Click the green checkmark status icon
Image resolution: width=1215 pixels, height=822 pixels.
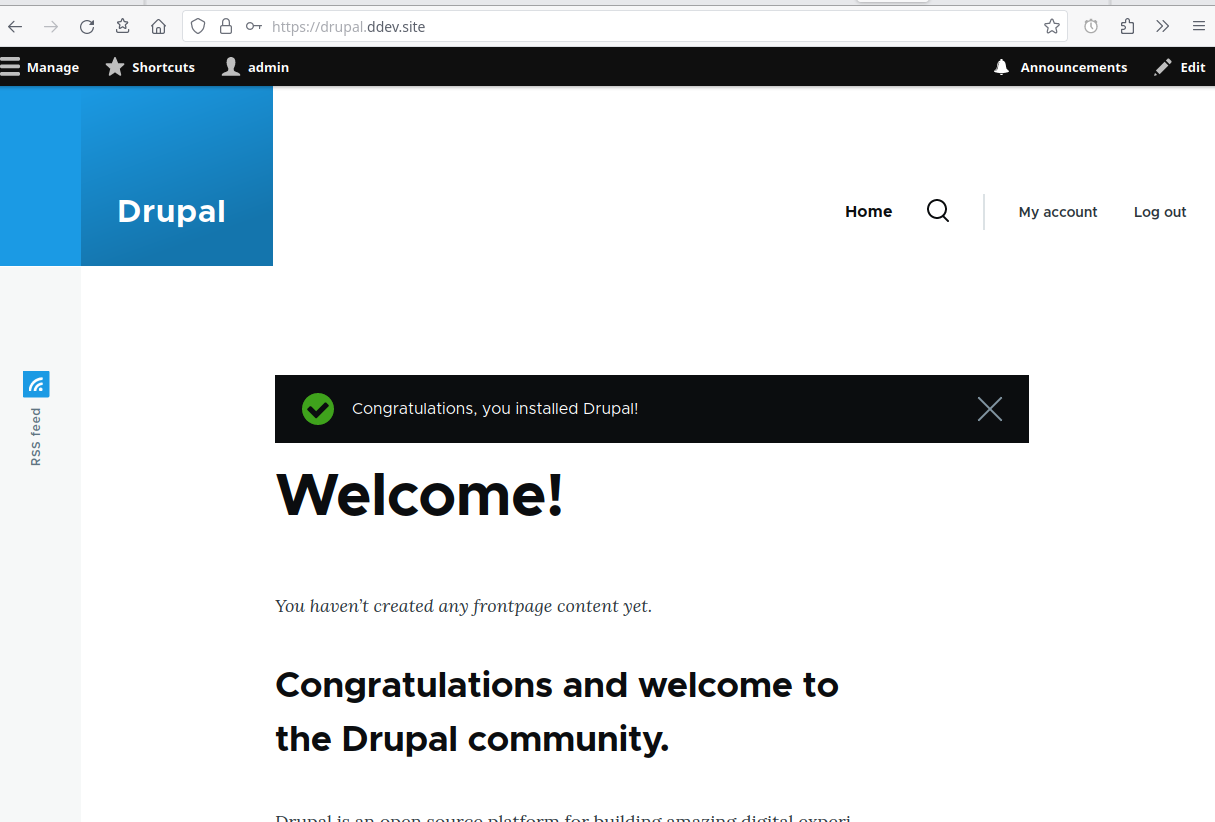(x=318, y=409)
